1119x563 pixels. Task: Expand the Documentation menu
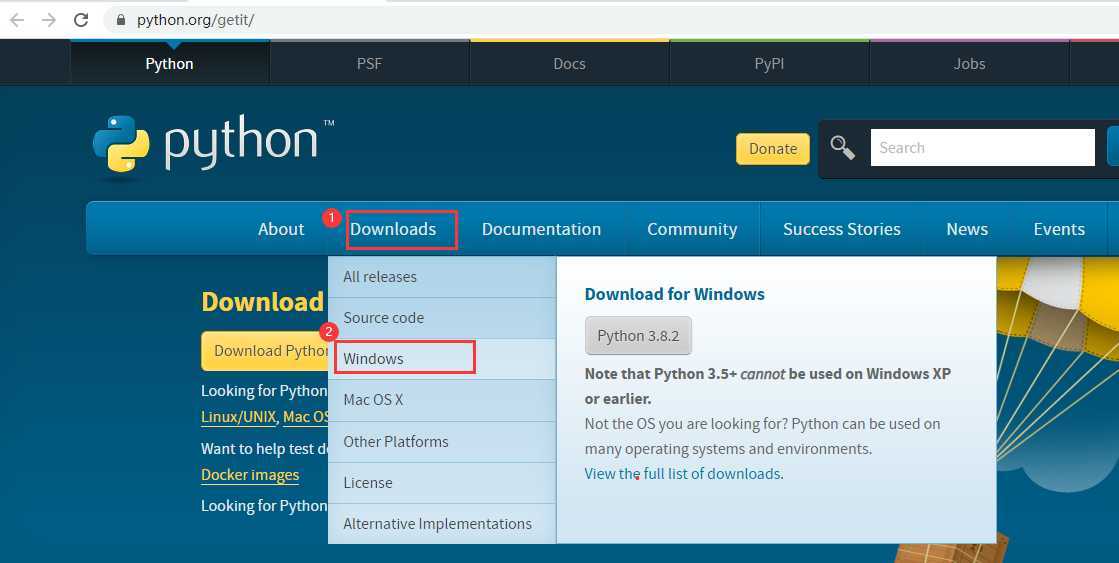541,229
